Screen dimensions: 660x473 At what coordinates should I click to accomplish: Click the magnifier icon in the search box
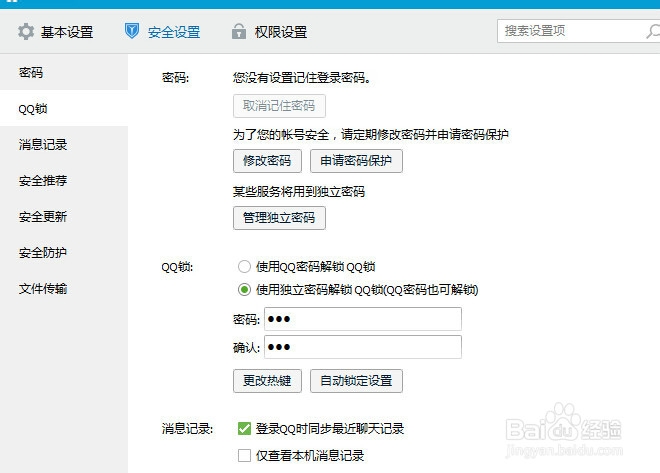(652, 31)
